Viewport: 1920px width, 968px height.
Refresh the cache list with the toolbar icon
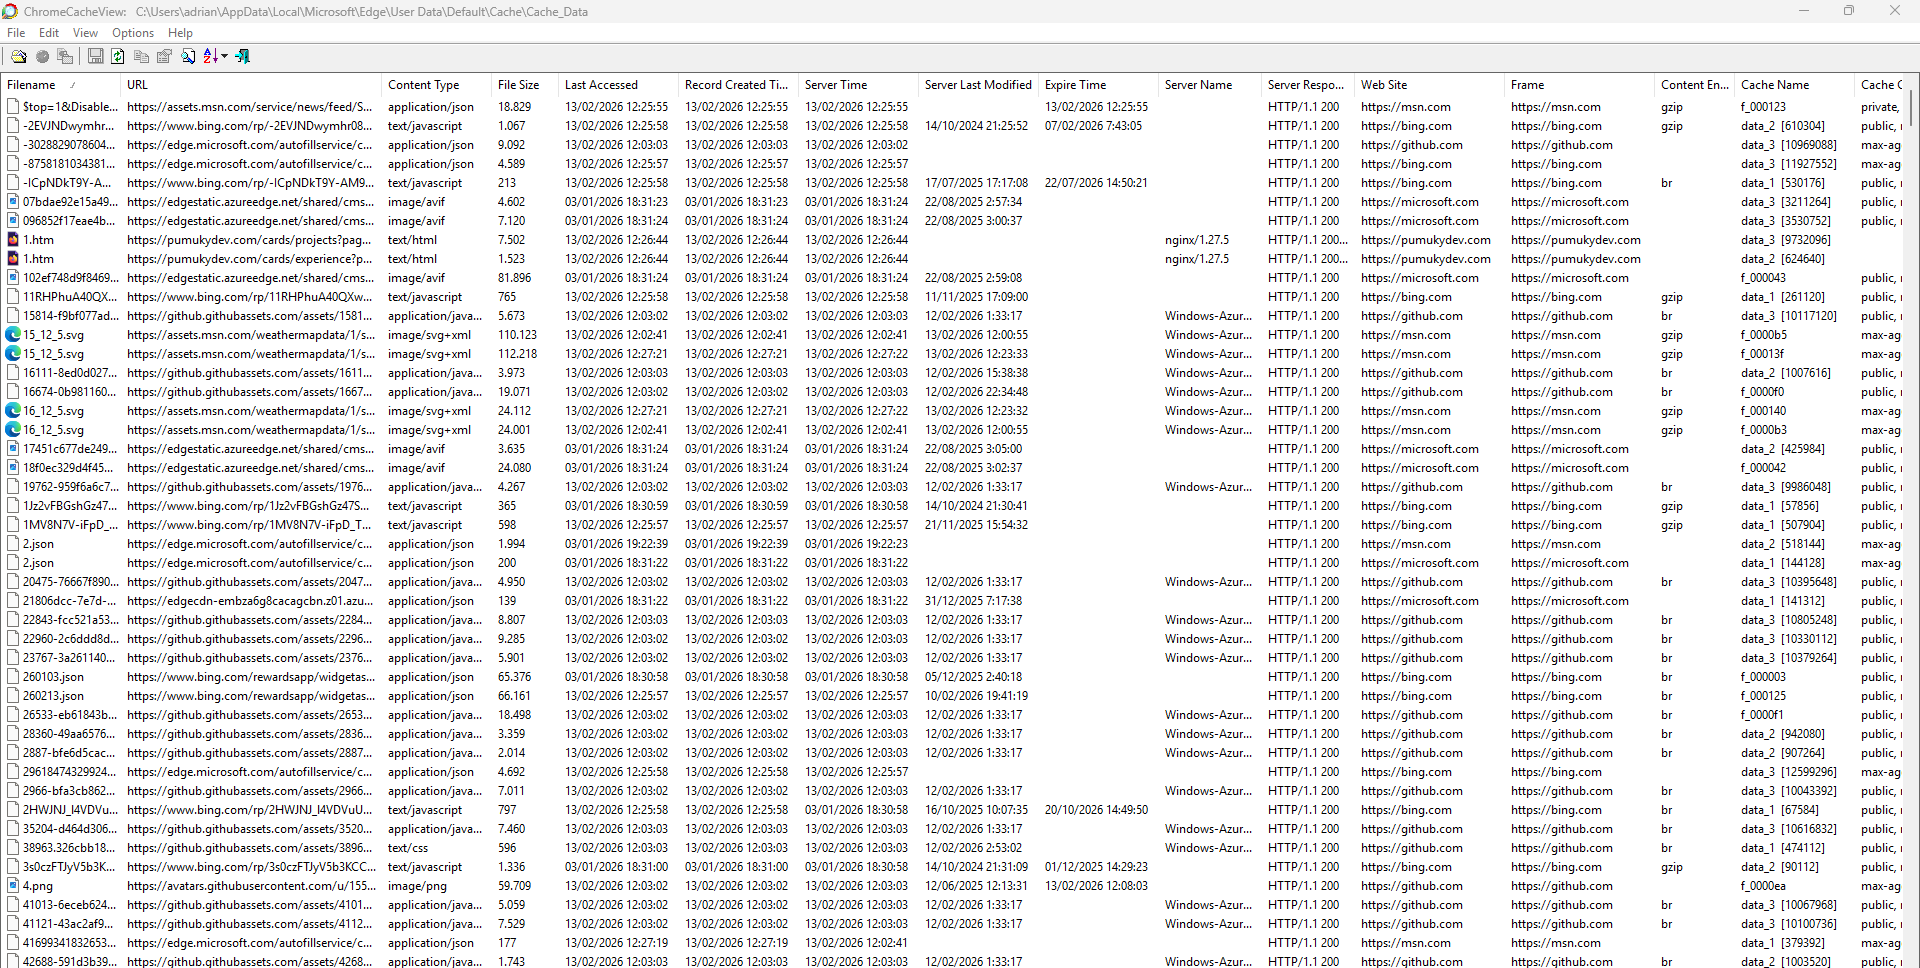pos(118,57)
